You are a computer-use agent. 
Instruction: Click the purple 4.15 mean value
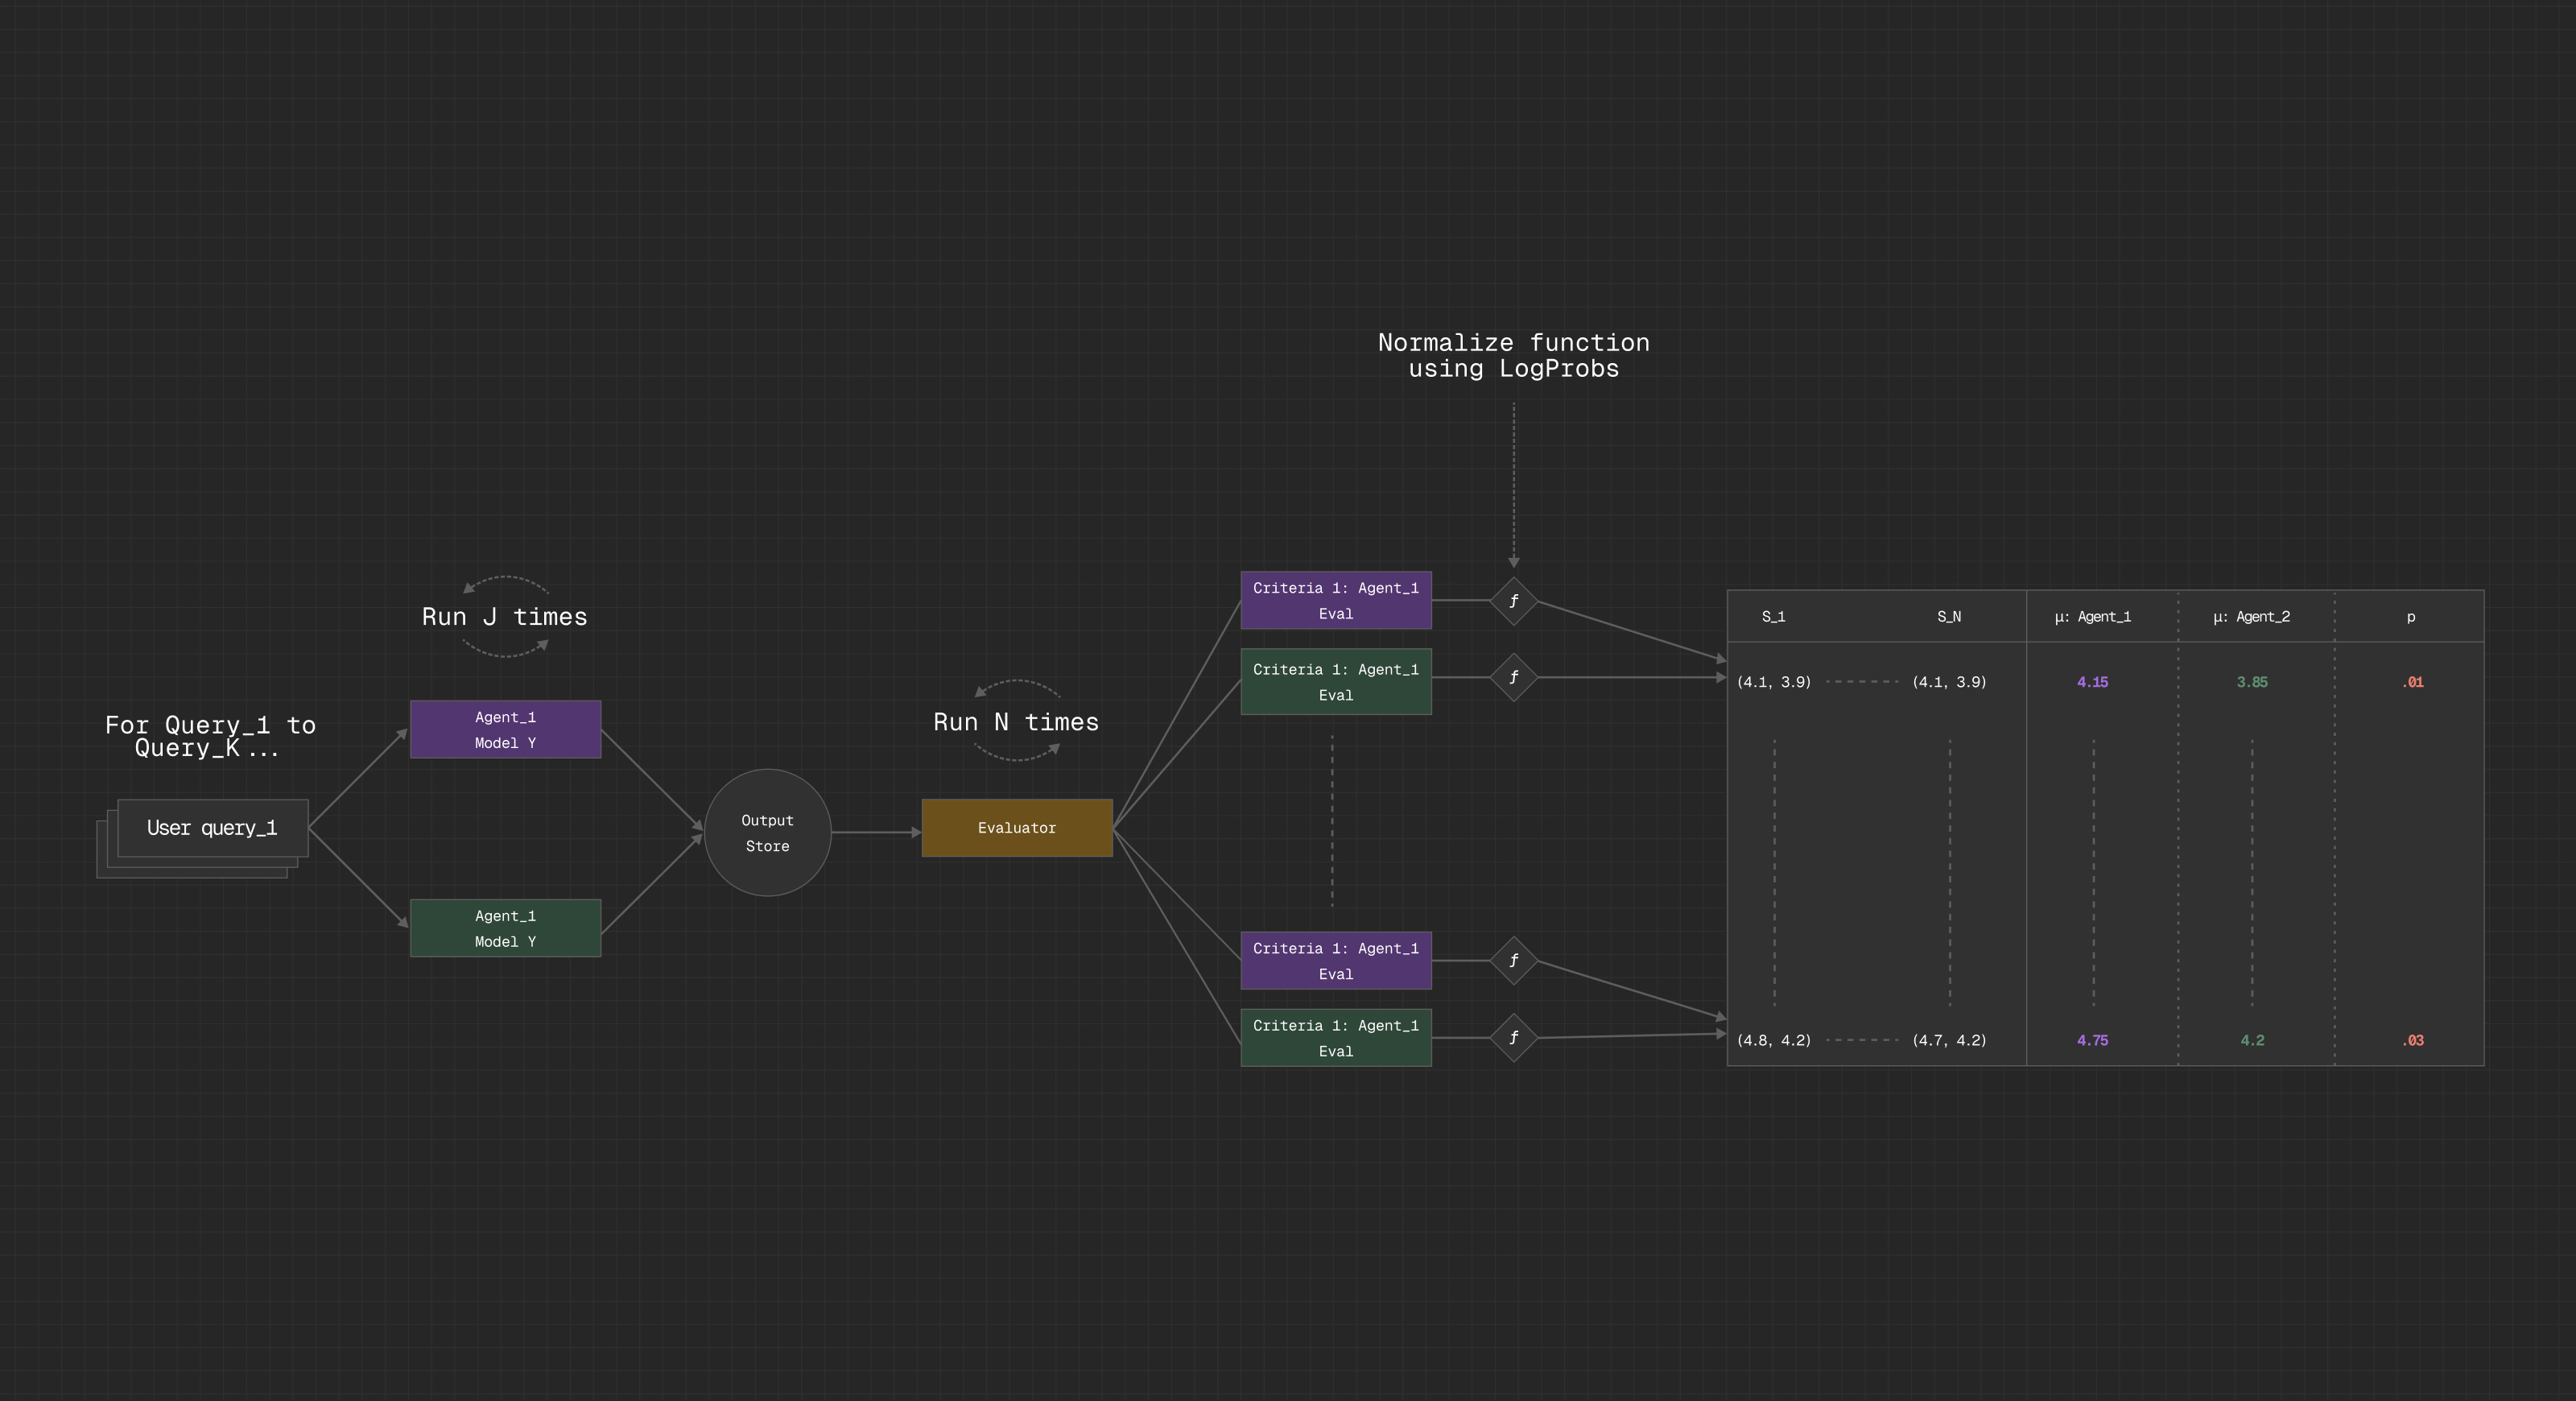[x=2092, y=682]
